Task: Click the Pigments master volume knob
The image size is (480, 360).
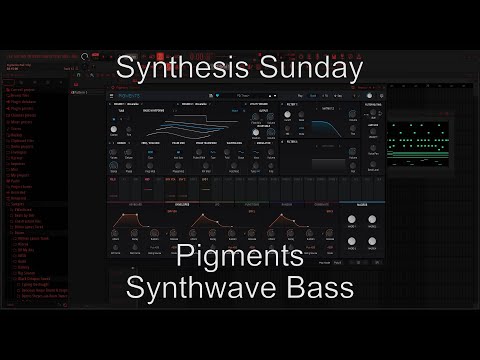Action: point(369,96)
